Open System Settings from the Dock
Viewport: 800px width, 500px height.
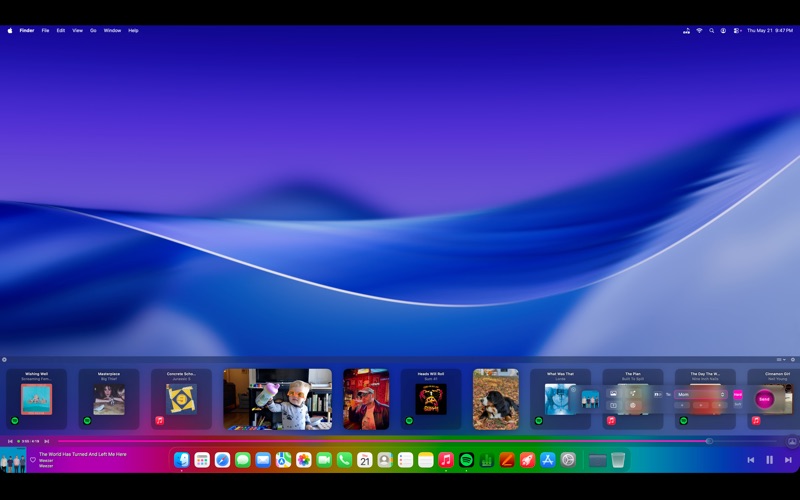(568, 460)
